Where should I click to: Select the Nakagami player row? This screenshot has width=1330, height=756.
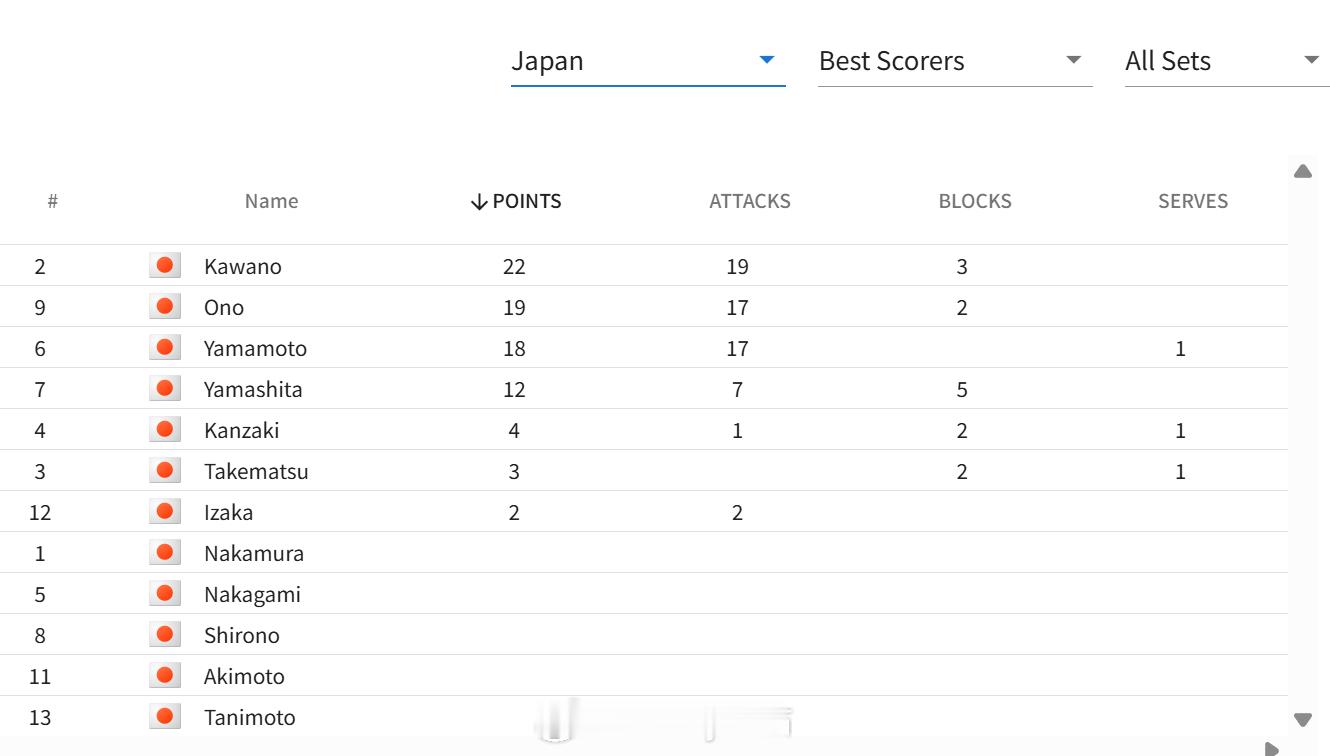pyautogui.click(x=644, y=594)
